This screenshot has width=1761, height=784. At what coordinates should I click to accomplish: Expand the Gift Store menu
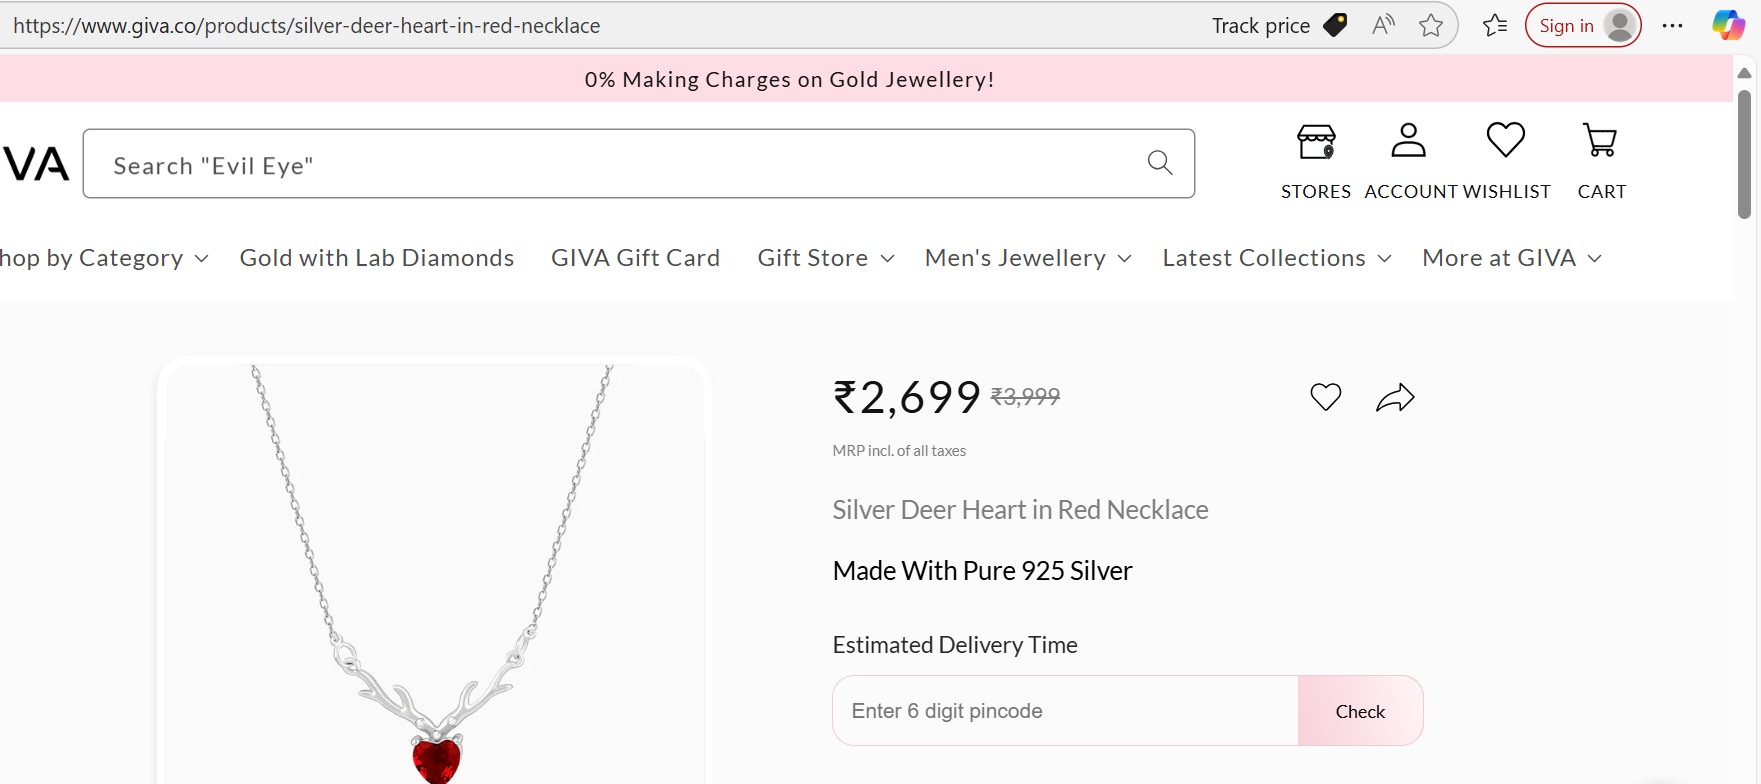pyautogui.click(x=825, y=258)
